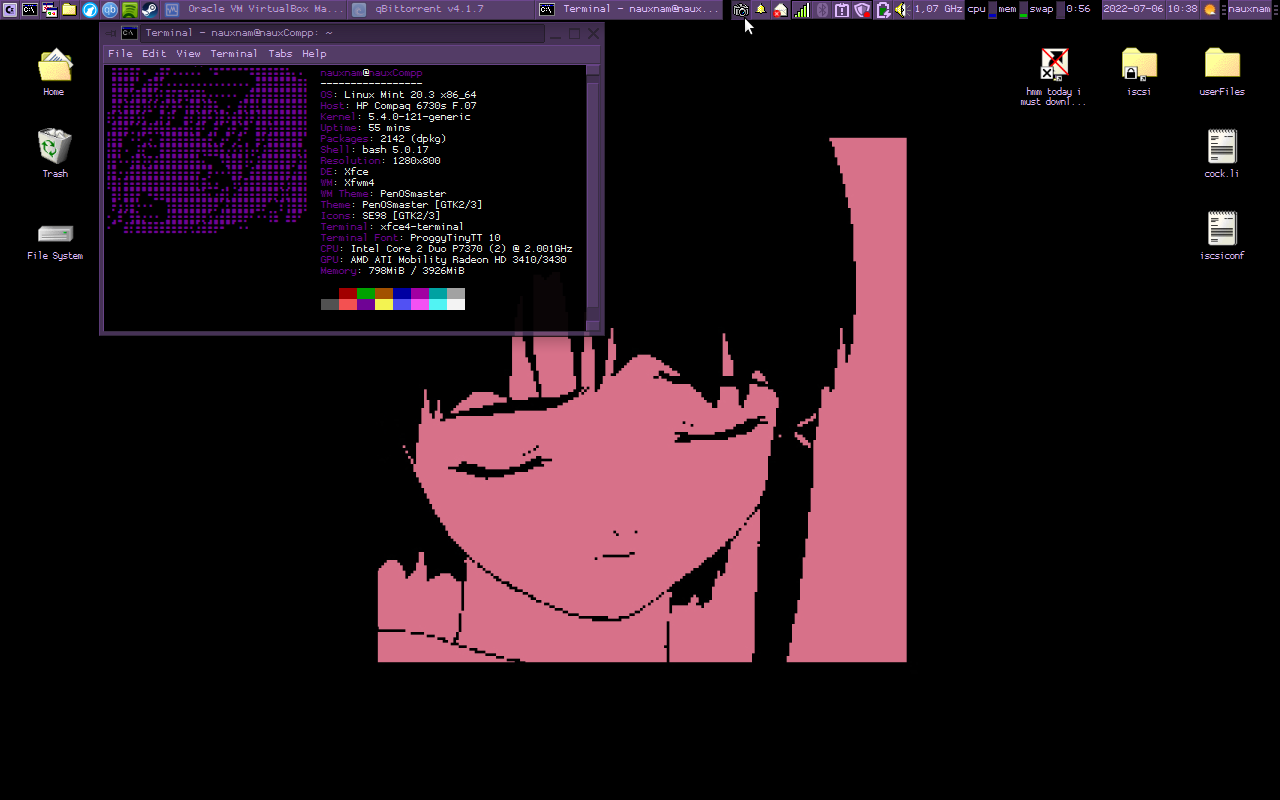
Task: Click the '5.4.0-121-generic' kernel text
Action: click(x=419, y=117)
